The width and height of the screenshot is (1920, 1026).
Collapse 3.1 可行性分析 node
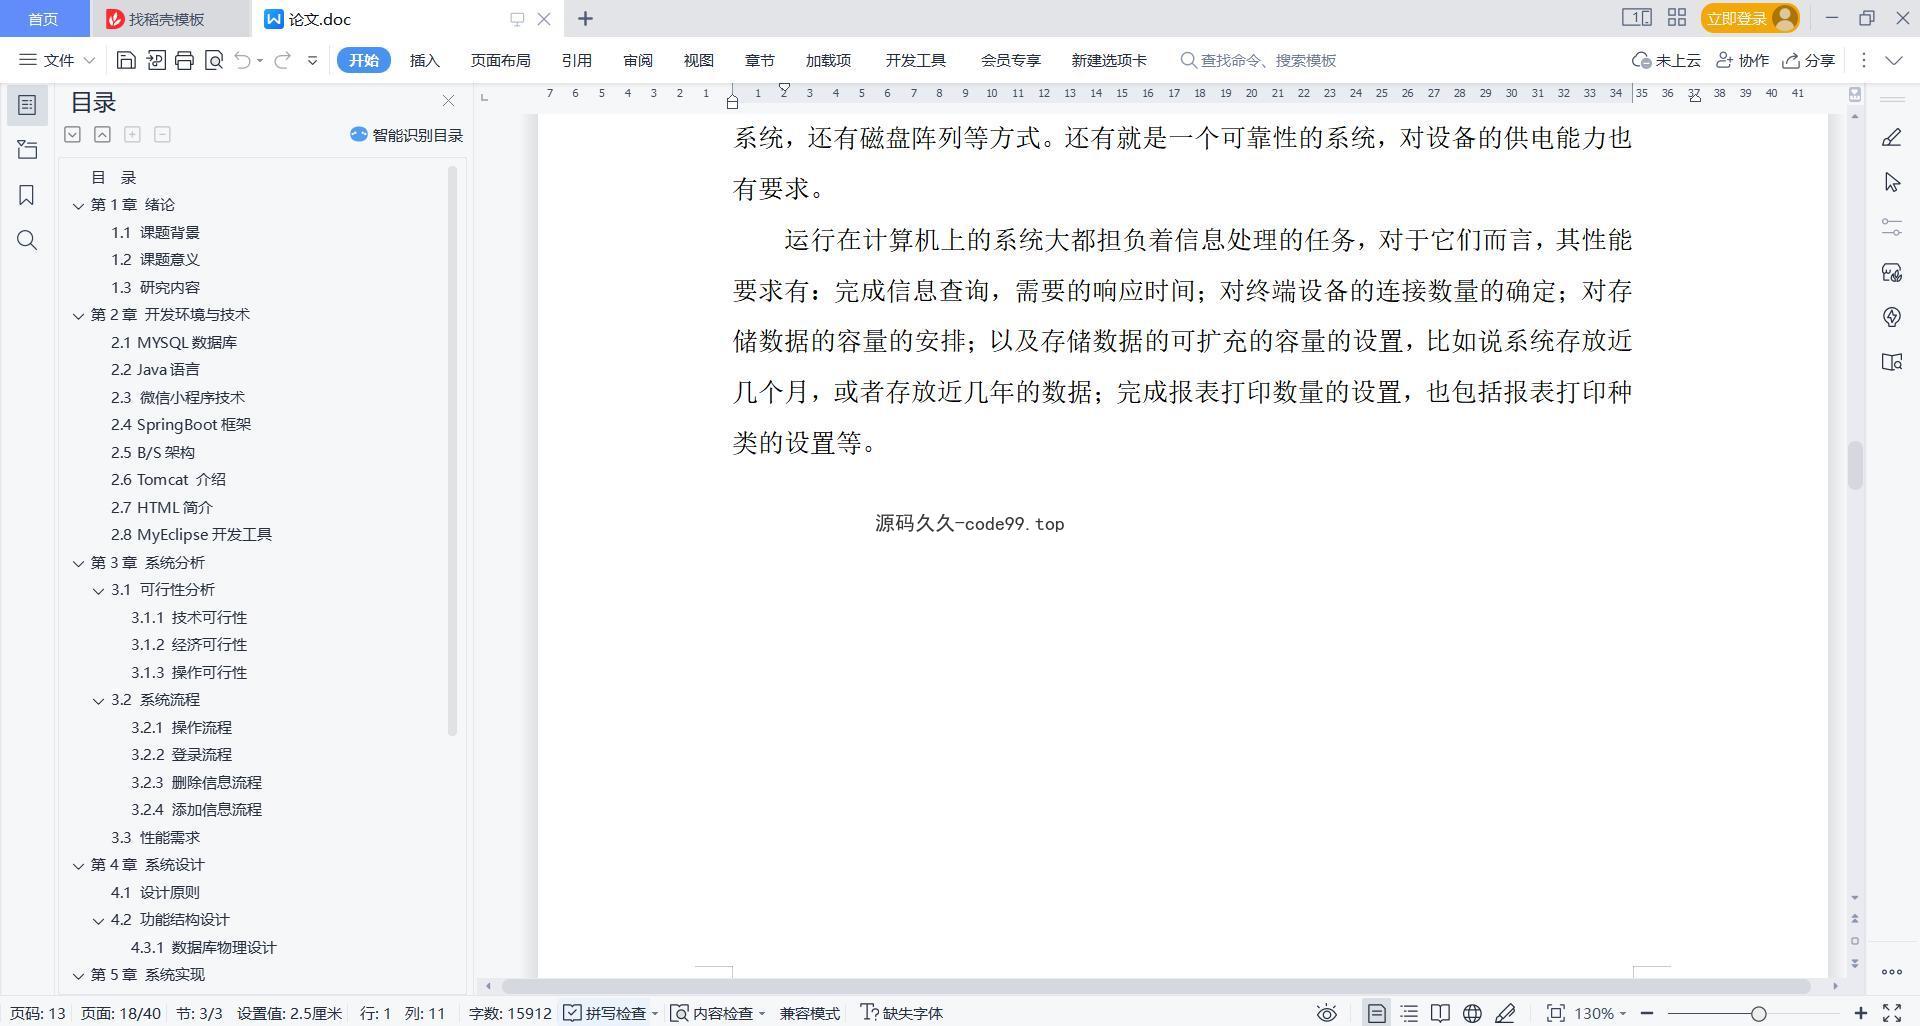tap(98, 590)
